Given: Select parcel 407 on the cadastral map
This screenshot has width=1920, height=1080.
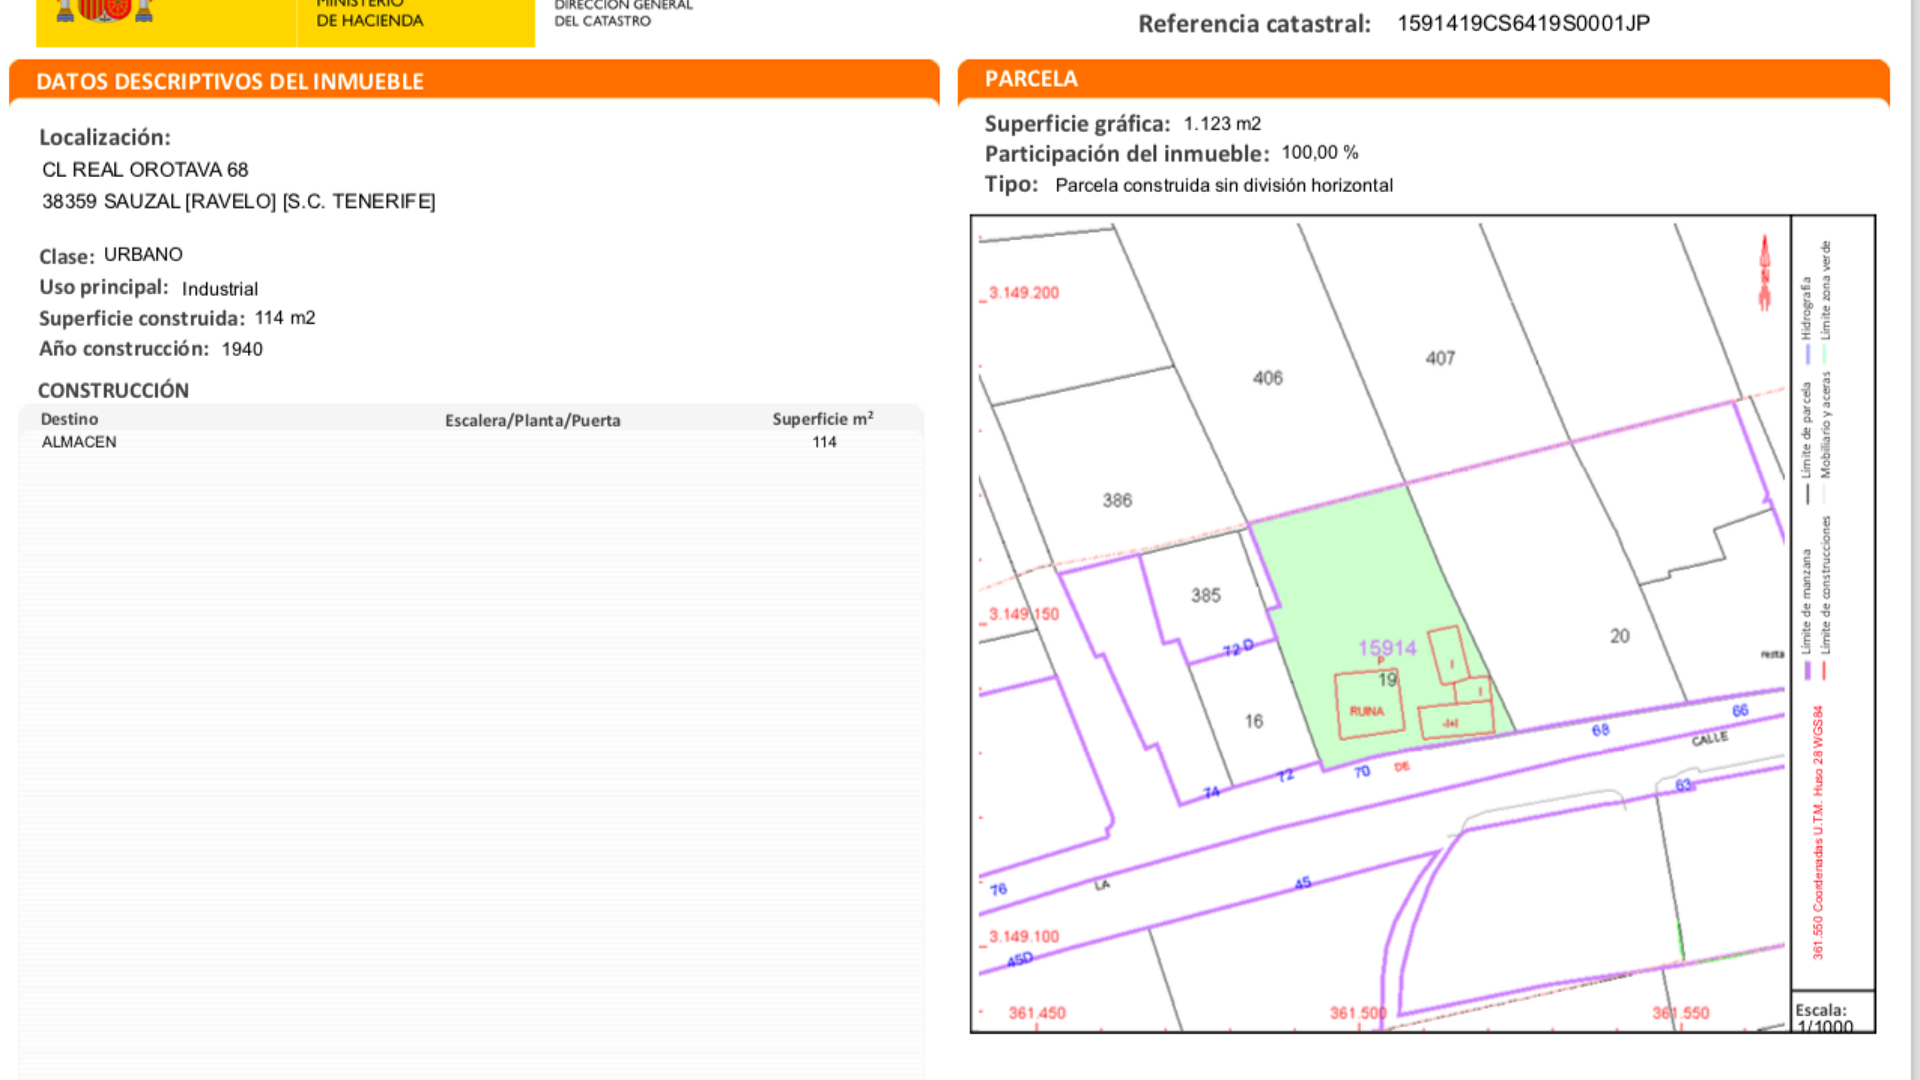Looking at the screenshot, I should click(1440, 358).
